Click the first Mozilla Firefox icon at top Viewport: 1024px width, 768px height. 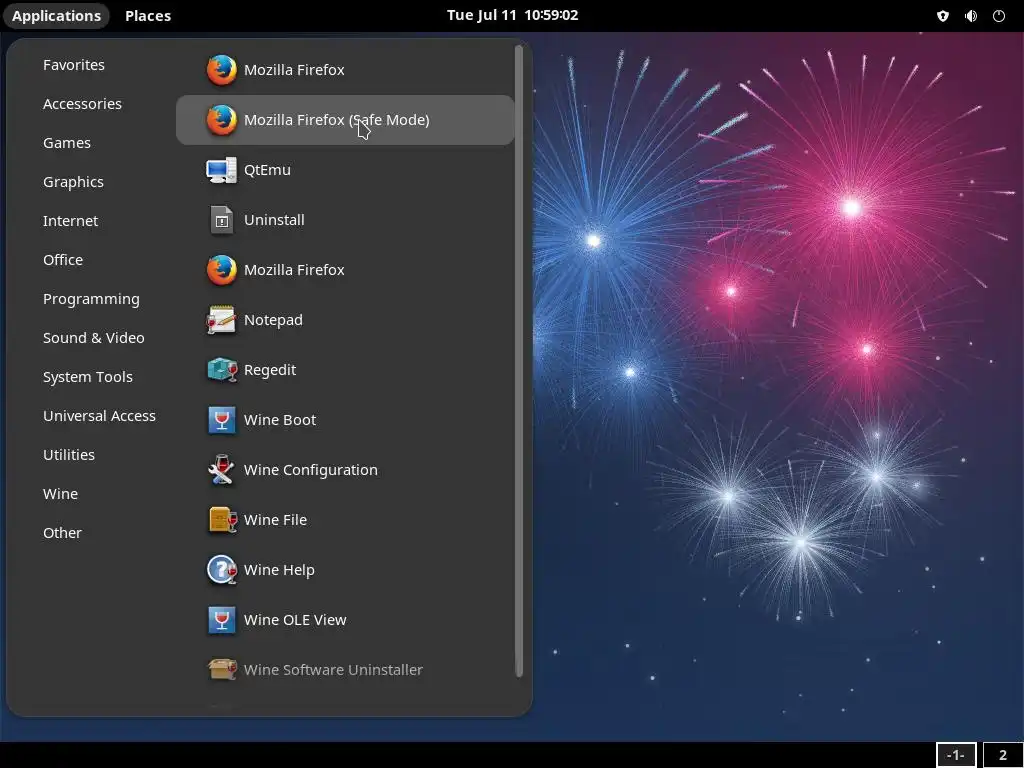tap(221, 70)
